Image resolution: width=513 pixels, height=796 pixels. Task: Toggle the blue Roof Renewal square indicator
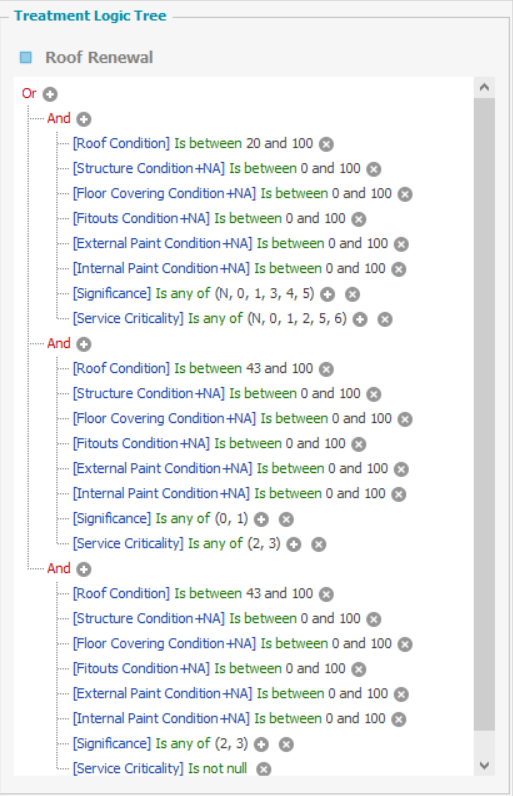pos(25,57)
